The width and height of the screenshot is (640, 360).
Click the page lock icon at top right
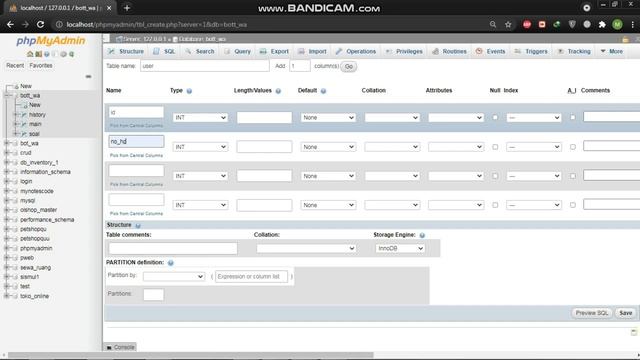[x=625, y=39]
